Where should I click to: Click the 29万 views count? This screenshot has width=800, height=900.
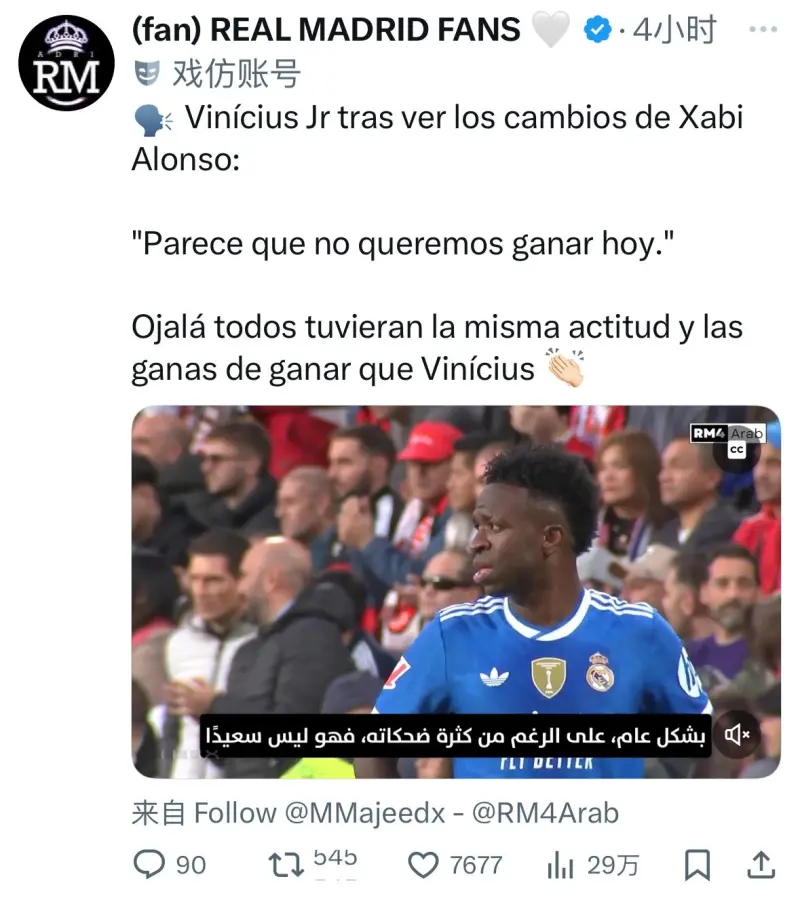[613, 864]
